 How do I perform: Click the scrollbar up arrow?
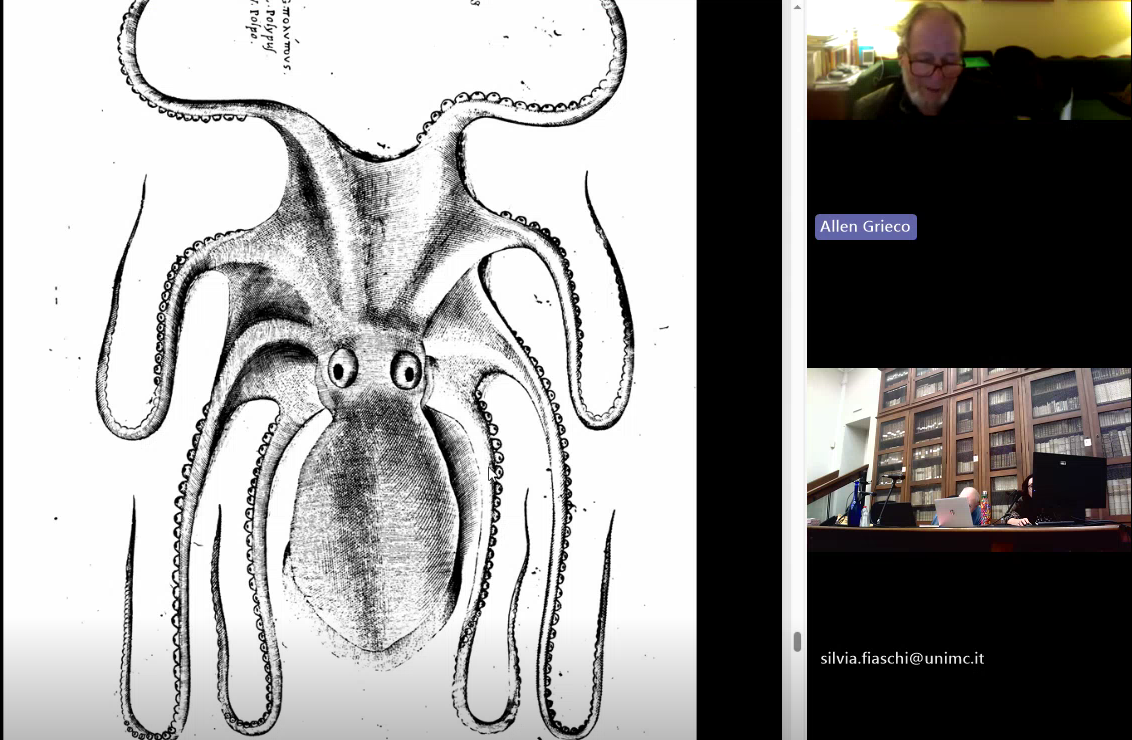797,6
